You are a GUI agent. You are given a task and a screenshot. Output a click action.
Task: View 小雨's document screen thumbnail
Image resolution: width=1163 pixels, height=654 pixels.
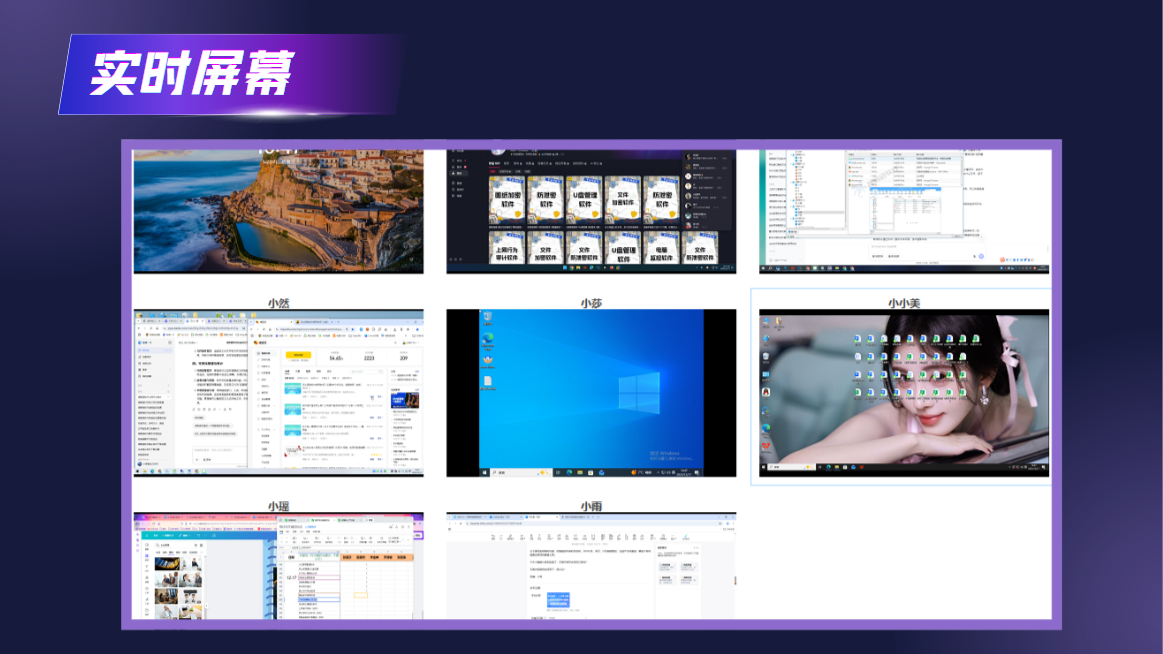click(x=591, y=566)
